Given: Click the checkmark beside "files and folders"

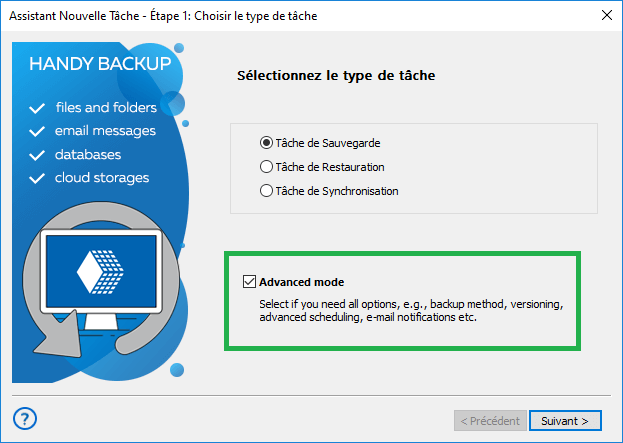Looking at the screenshot, I should tap(38, 108).
